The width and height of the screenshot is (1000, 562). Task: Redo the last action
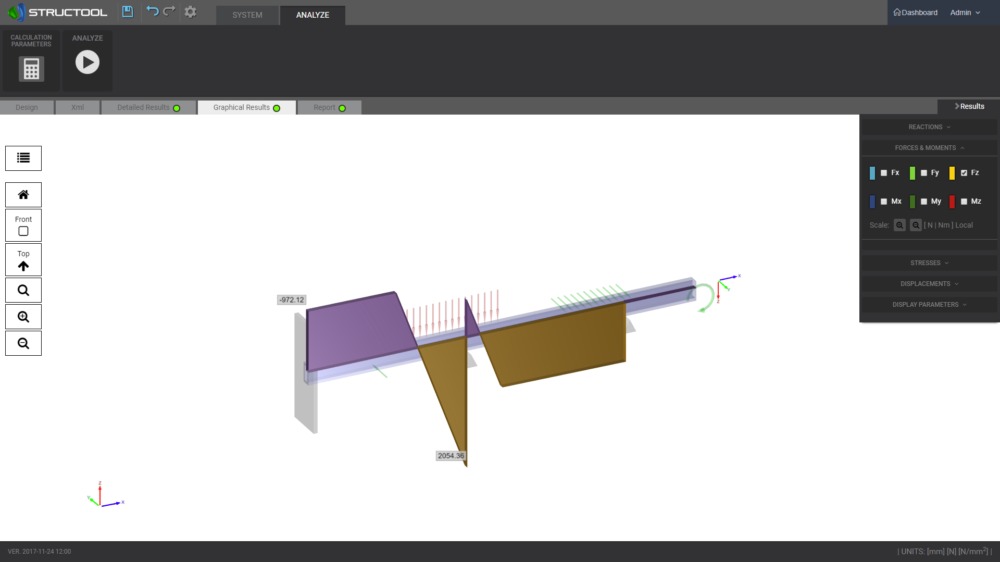click(169, 11)
